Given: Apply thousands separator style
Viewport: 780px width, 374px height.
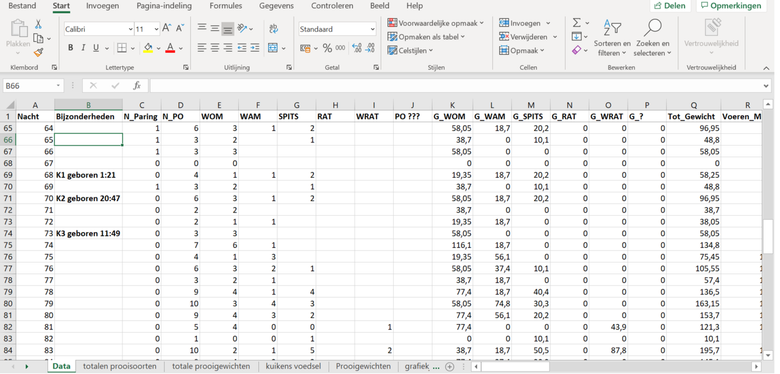Looking at the screenshot, I should point(340,48).
